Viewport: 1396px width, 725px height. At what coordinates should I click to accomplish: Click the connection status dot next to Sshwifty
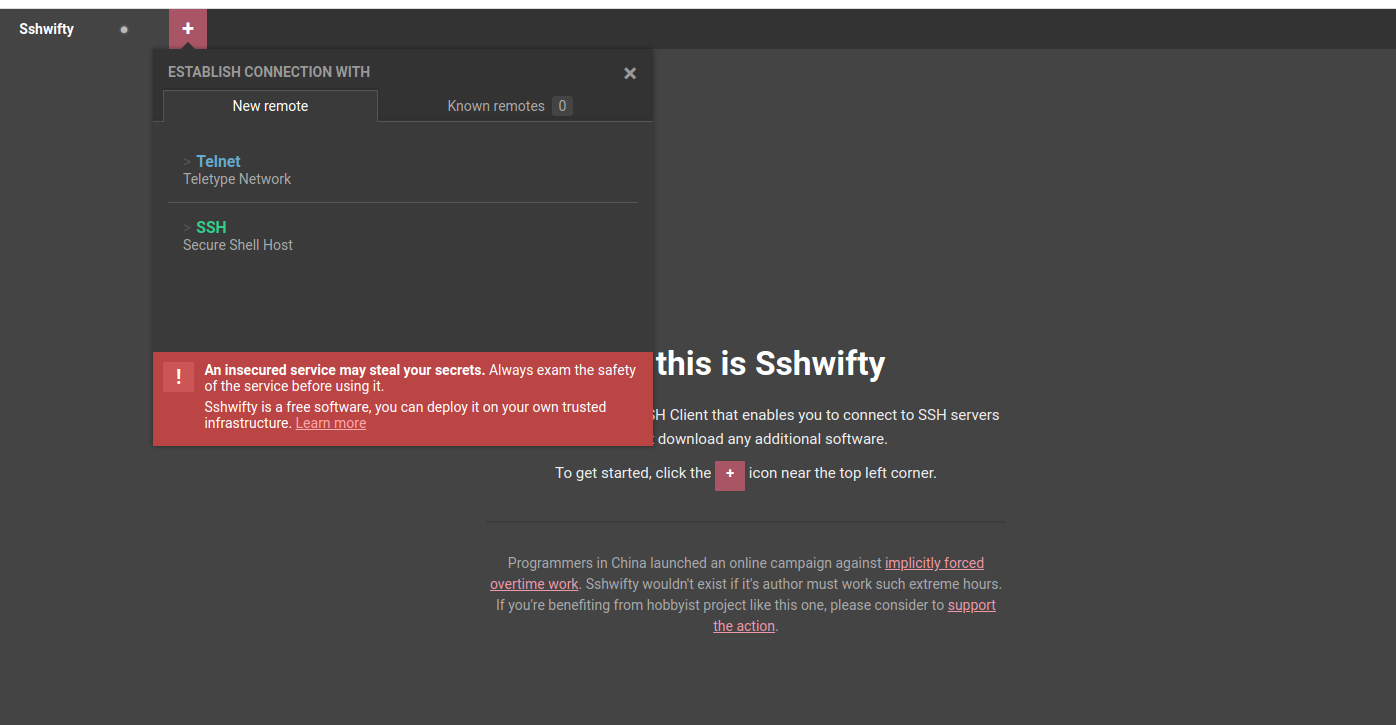pyautogui.click(x=124, y=29)
